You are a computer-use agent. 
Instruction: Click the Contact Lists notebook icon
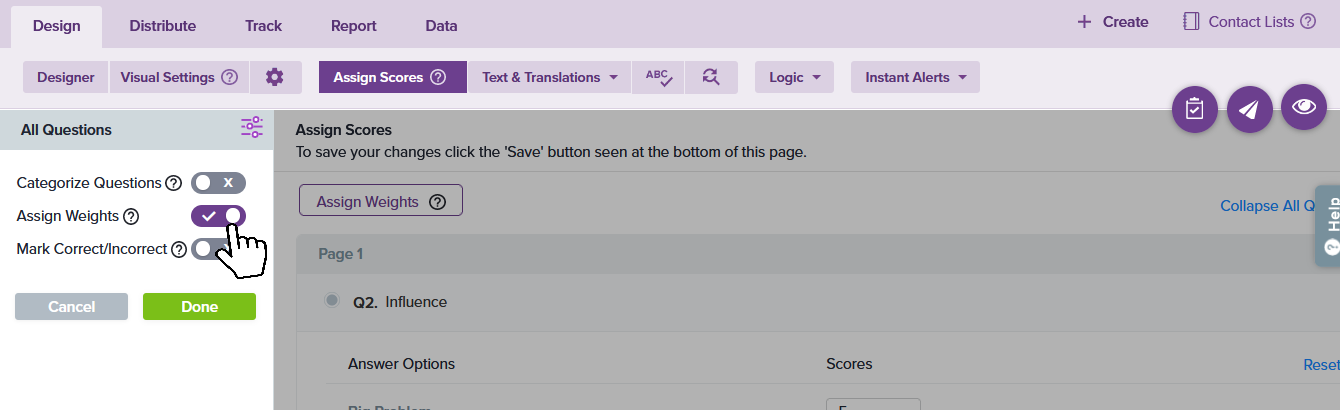[x=1191, y=22]
